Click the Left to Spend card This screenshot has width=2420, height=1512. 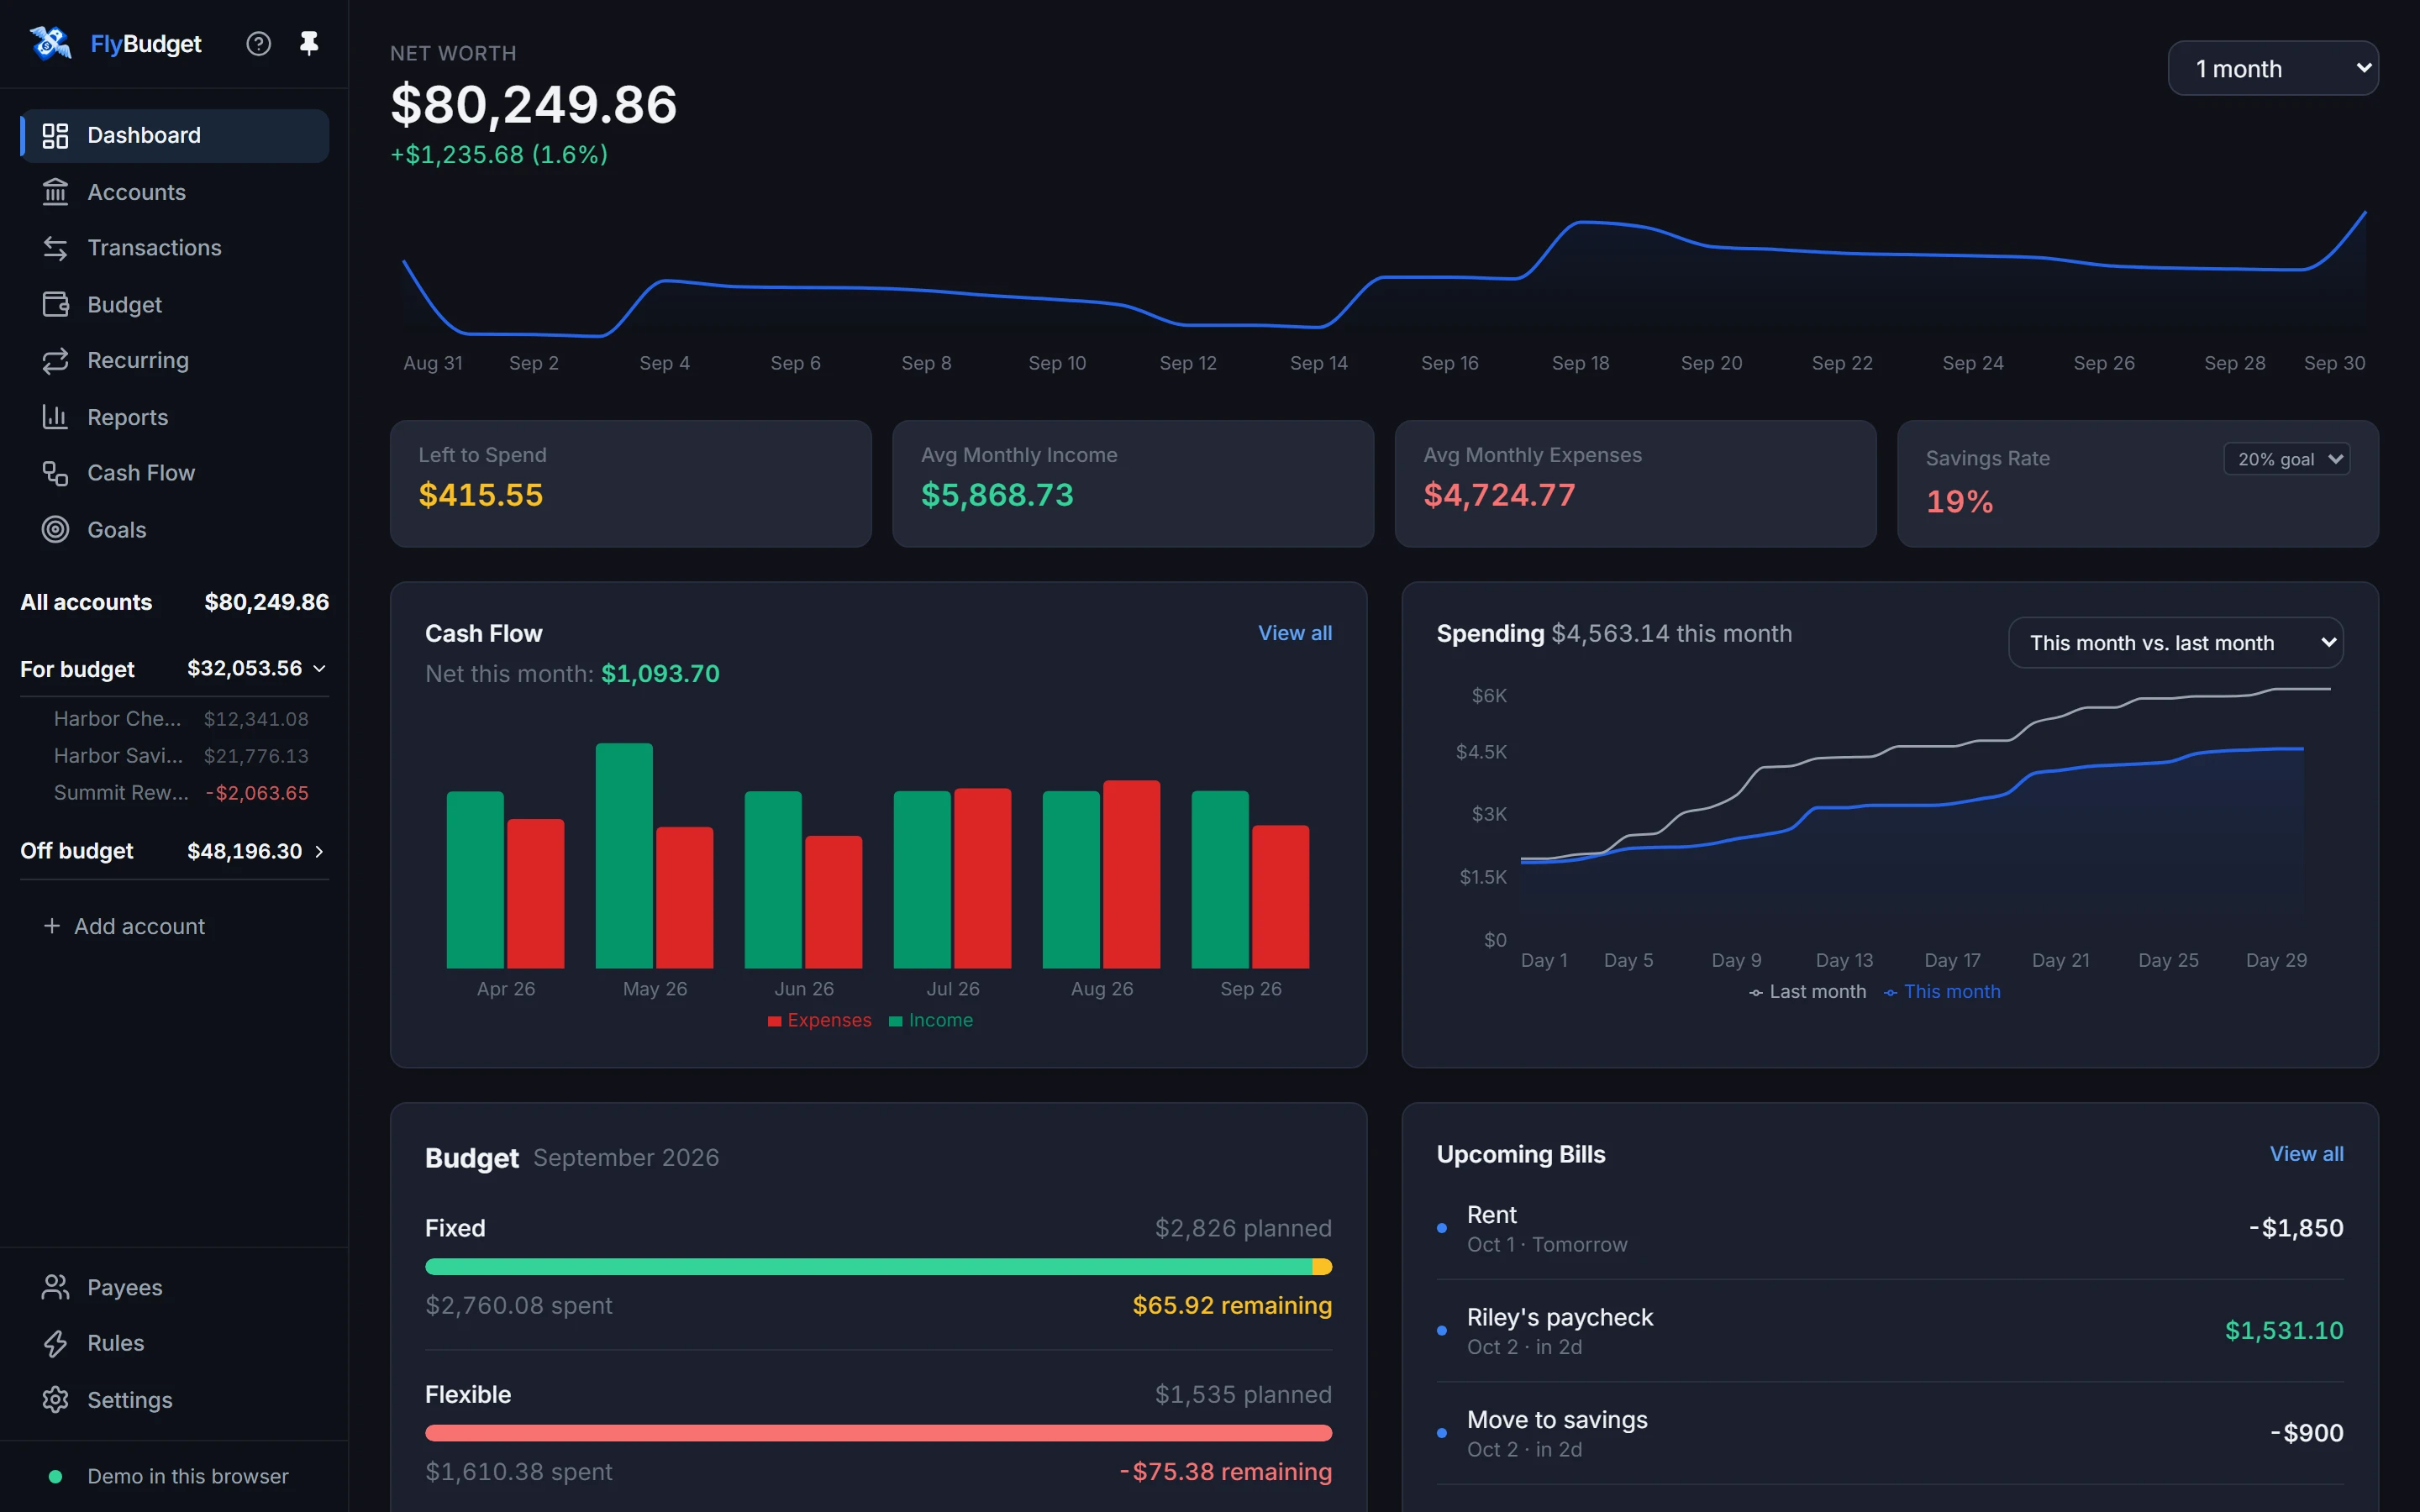click(630, 483)
